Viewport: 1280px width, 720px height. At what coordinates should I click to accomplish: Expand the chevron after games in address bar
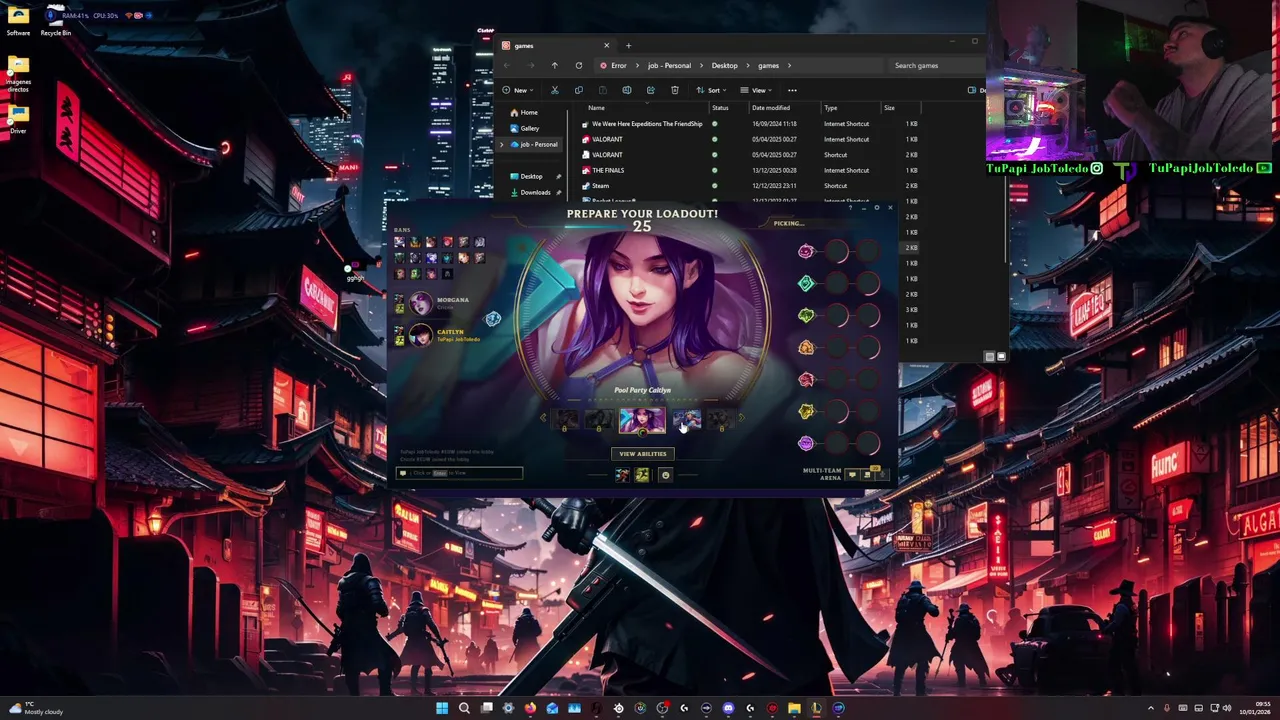[x=790, y=66]
